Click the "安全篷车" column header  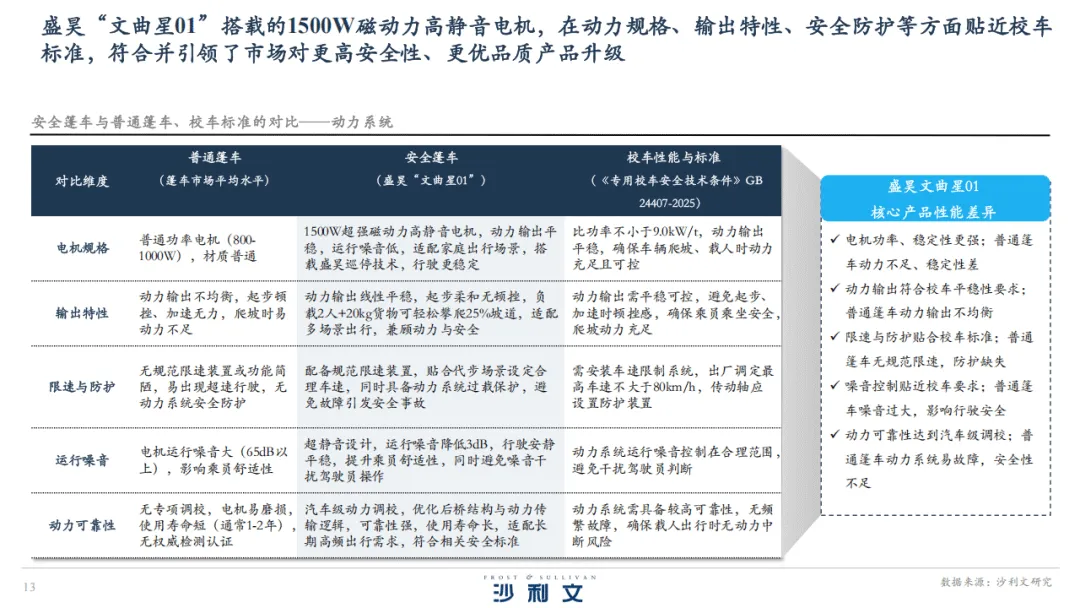click(x=431, y=158)
